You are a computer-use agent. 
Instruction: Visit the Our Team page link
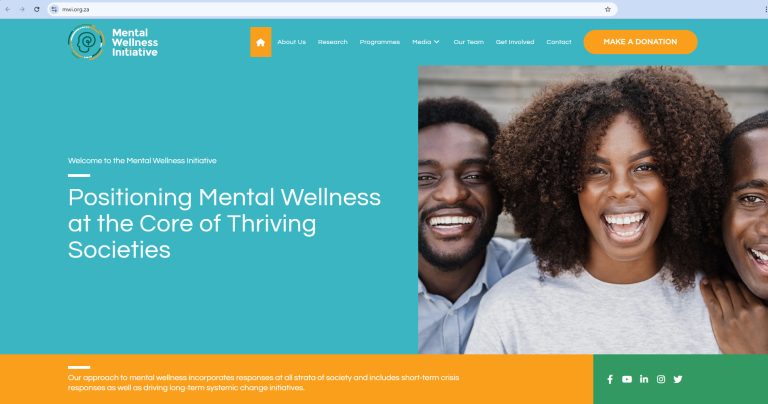[469, 42]
